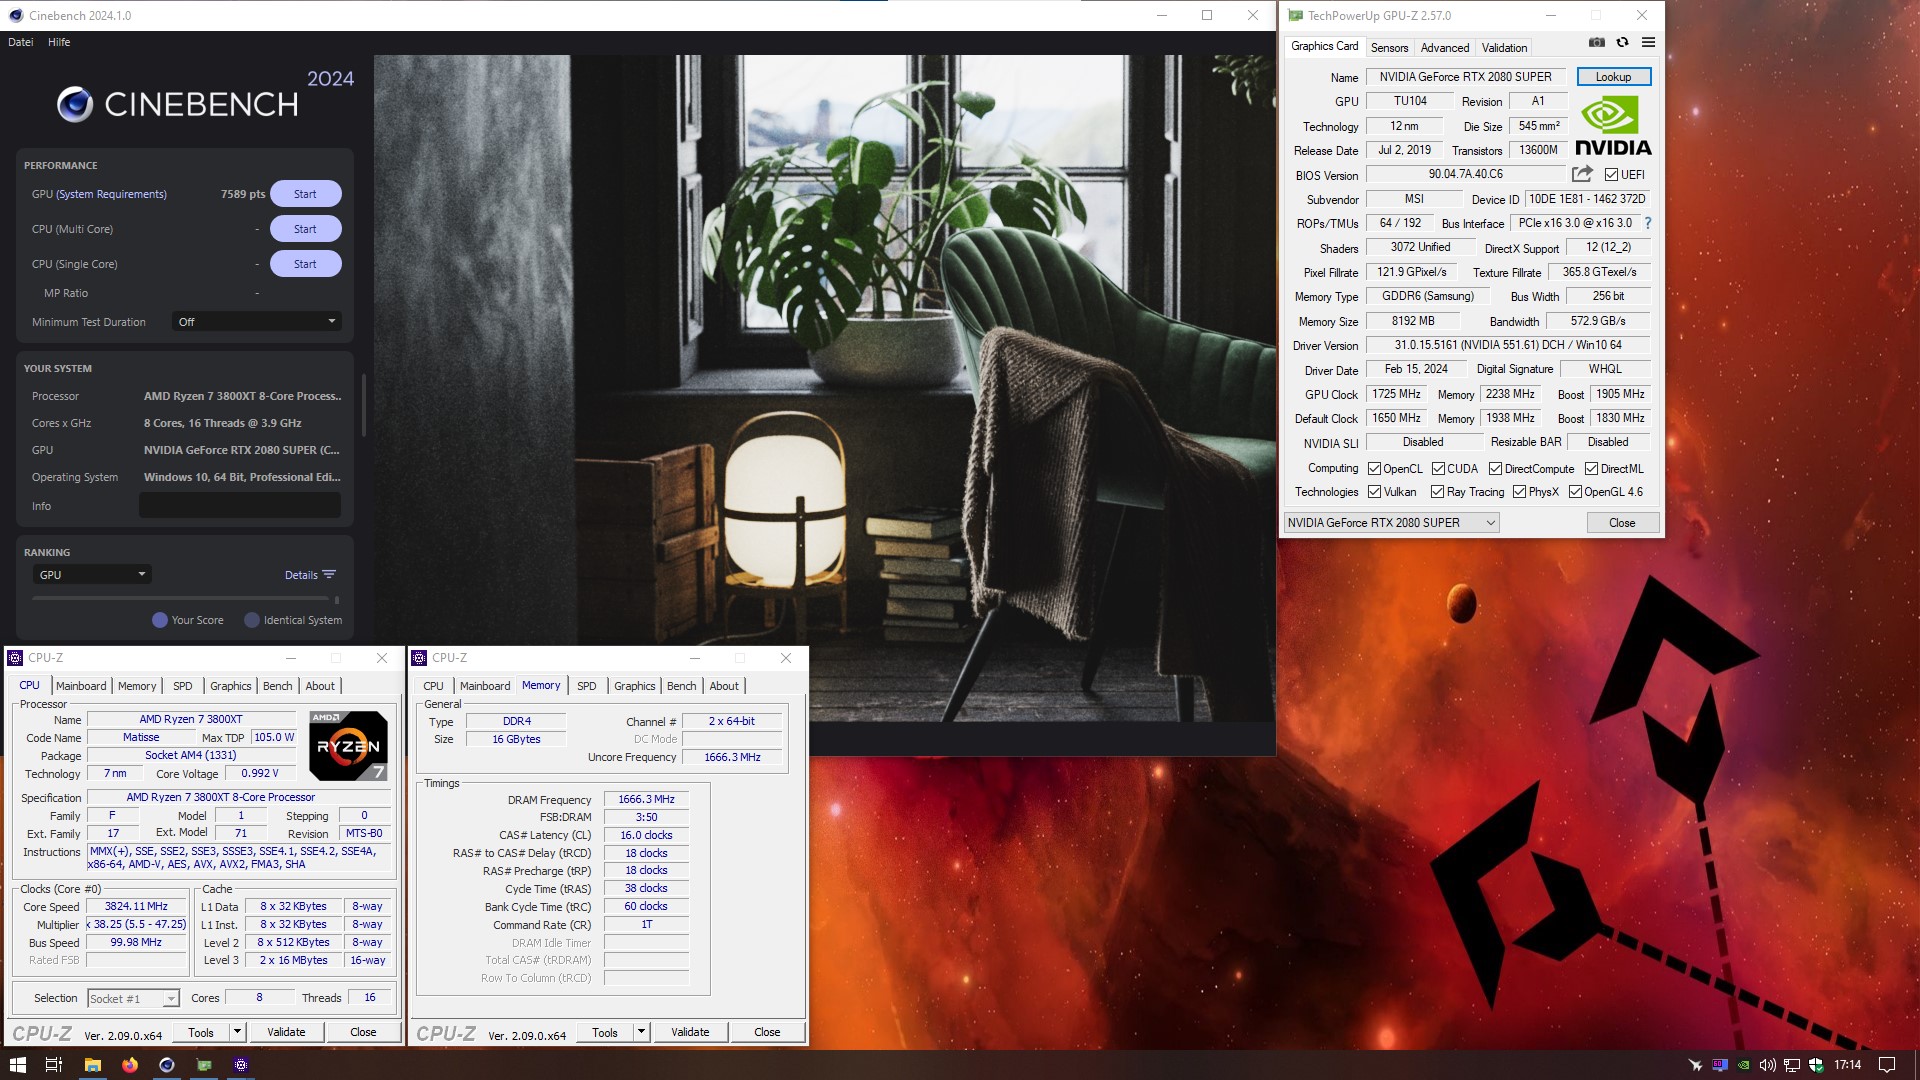The height and width of the screenshot is (1080, 1920).
Task: Switch to CPU-Z via taskbar icon
Action: (241, 1065)
